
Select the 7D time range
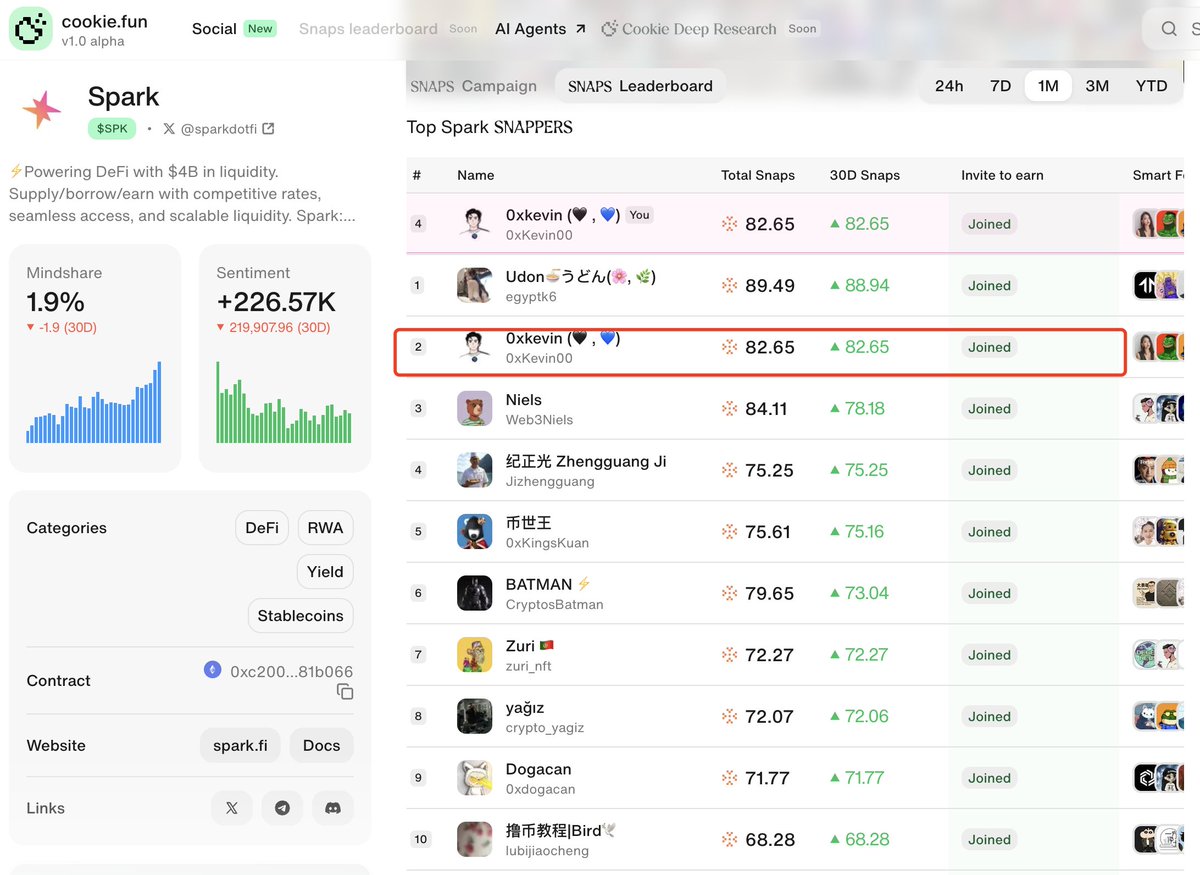point(1000,86)
